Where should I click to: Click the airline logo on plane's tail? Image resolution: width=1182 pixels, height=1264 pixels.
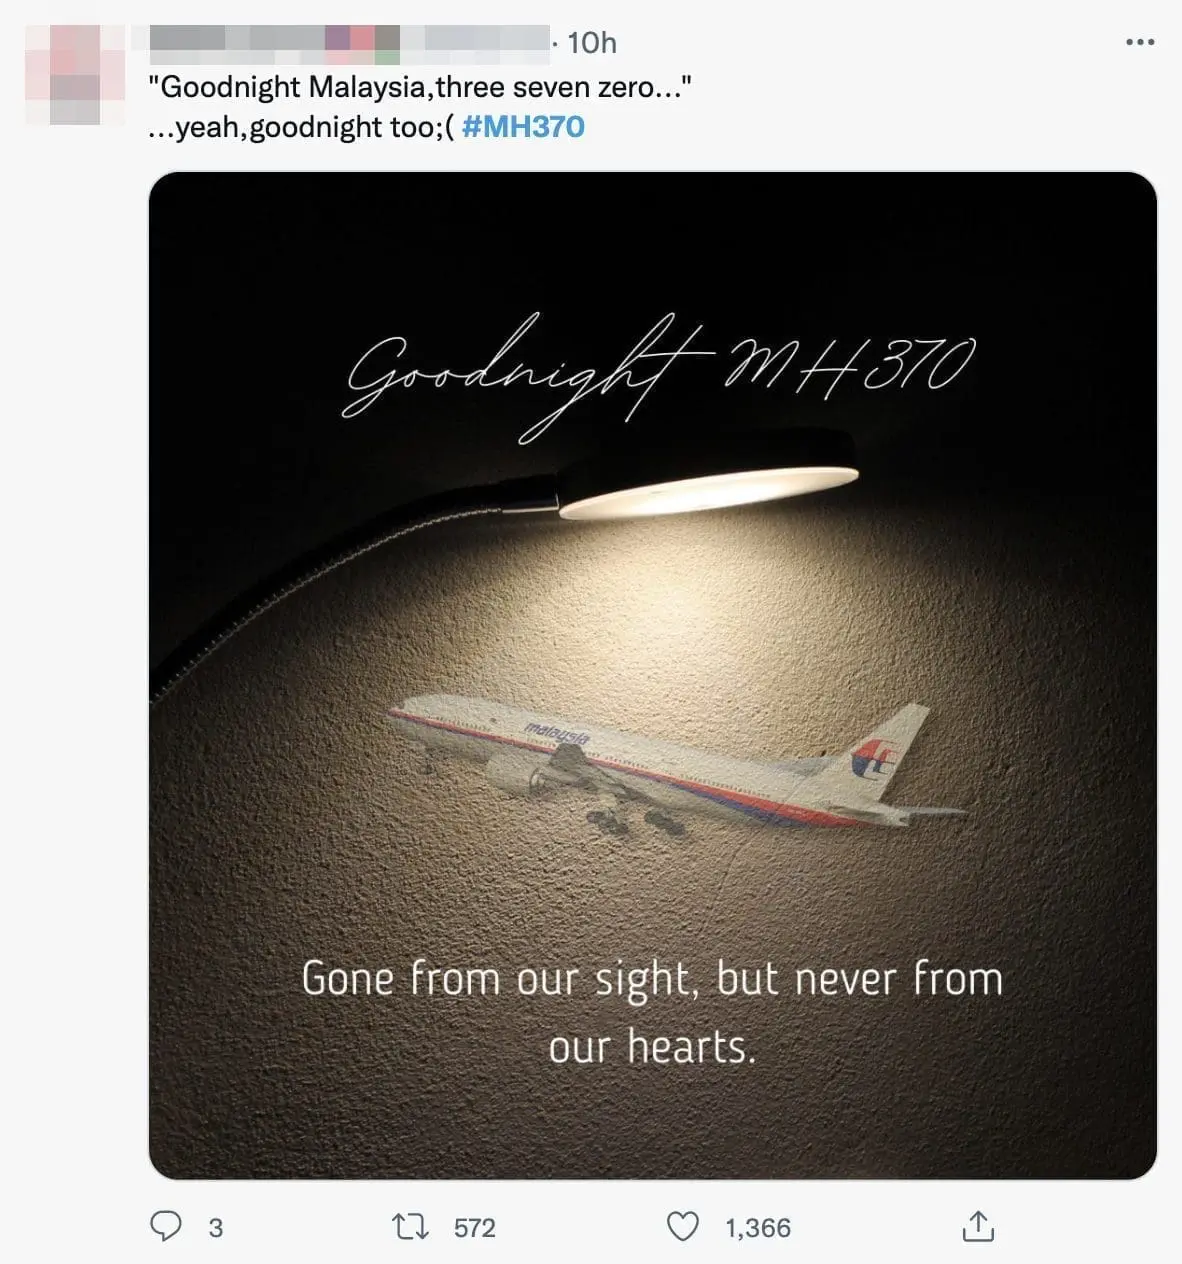(x=873, y=758)
